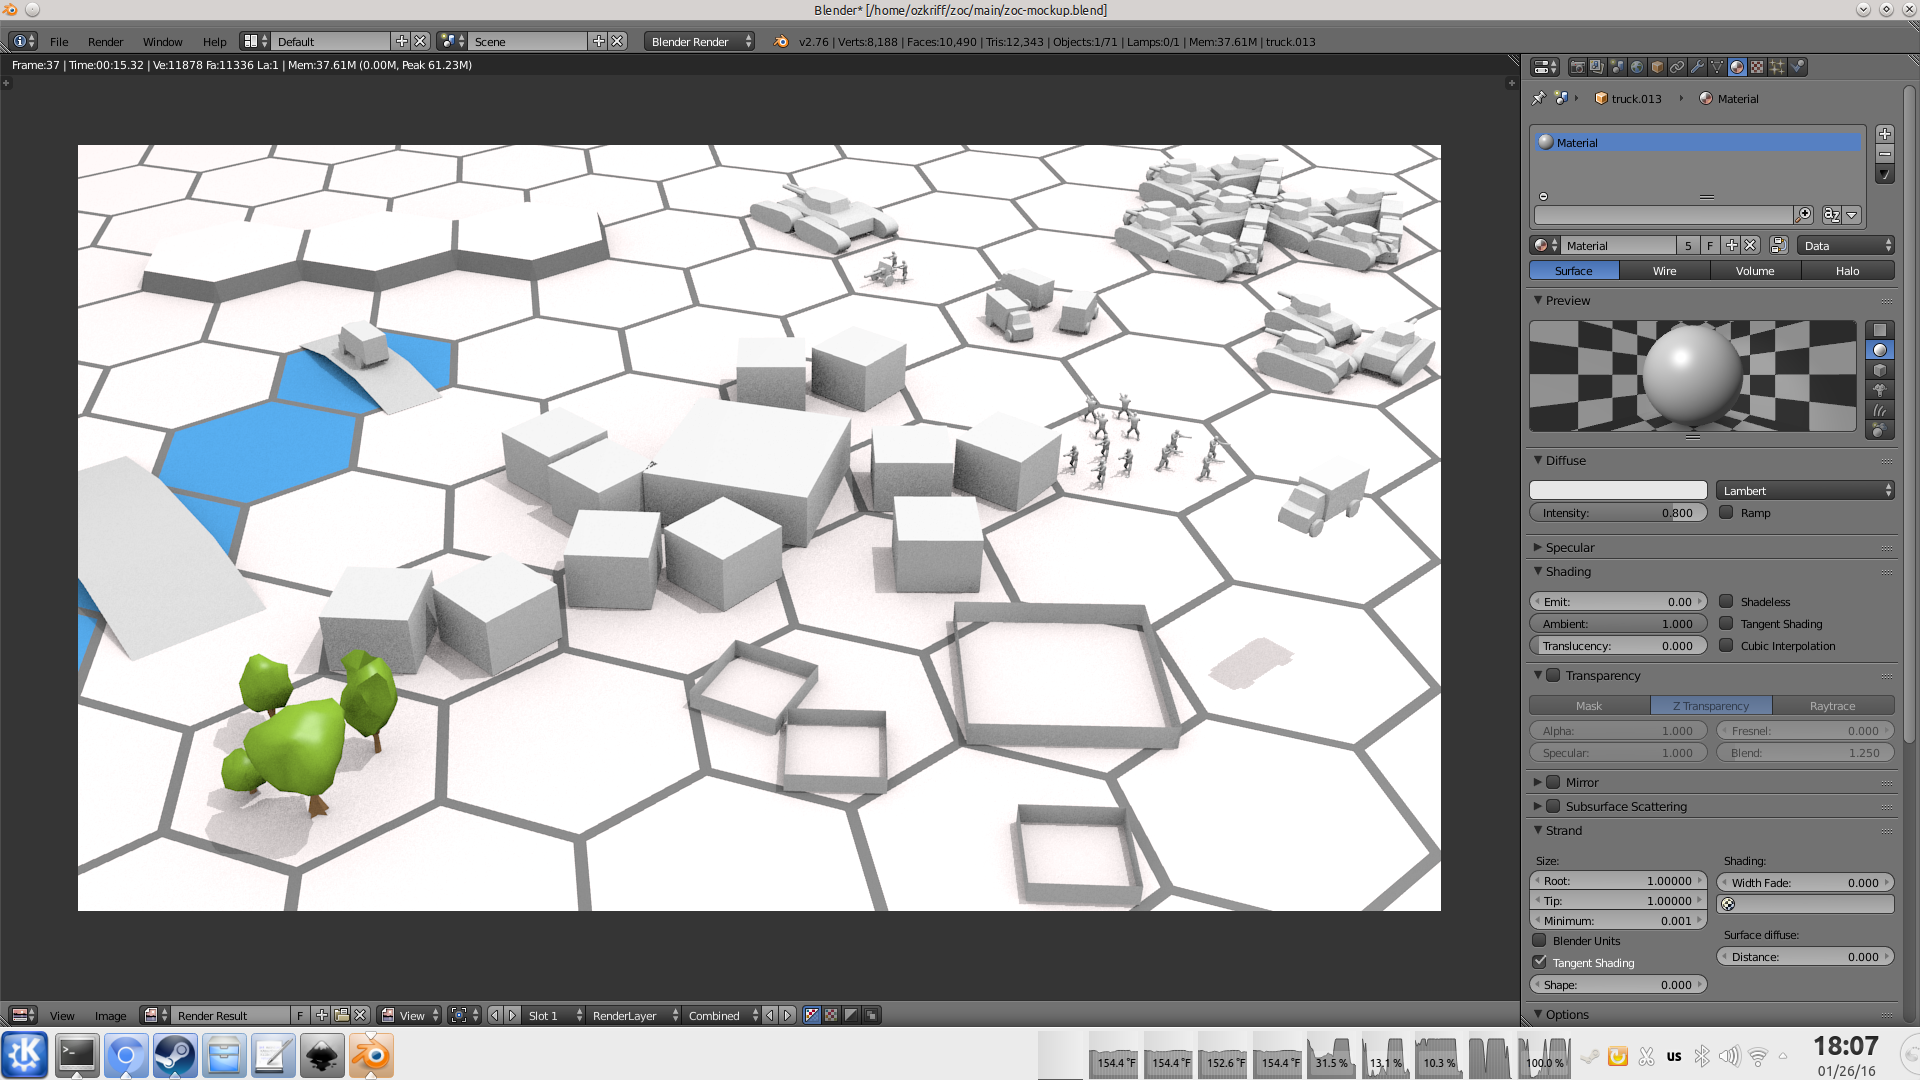Click the add material slot plus button
The image size is (1920, 1080).
point(1884,134)
